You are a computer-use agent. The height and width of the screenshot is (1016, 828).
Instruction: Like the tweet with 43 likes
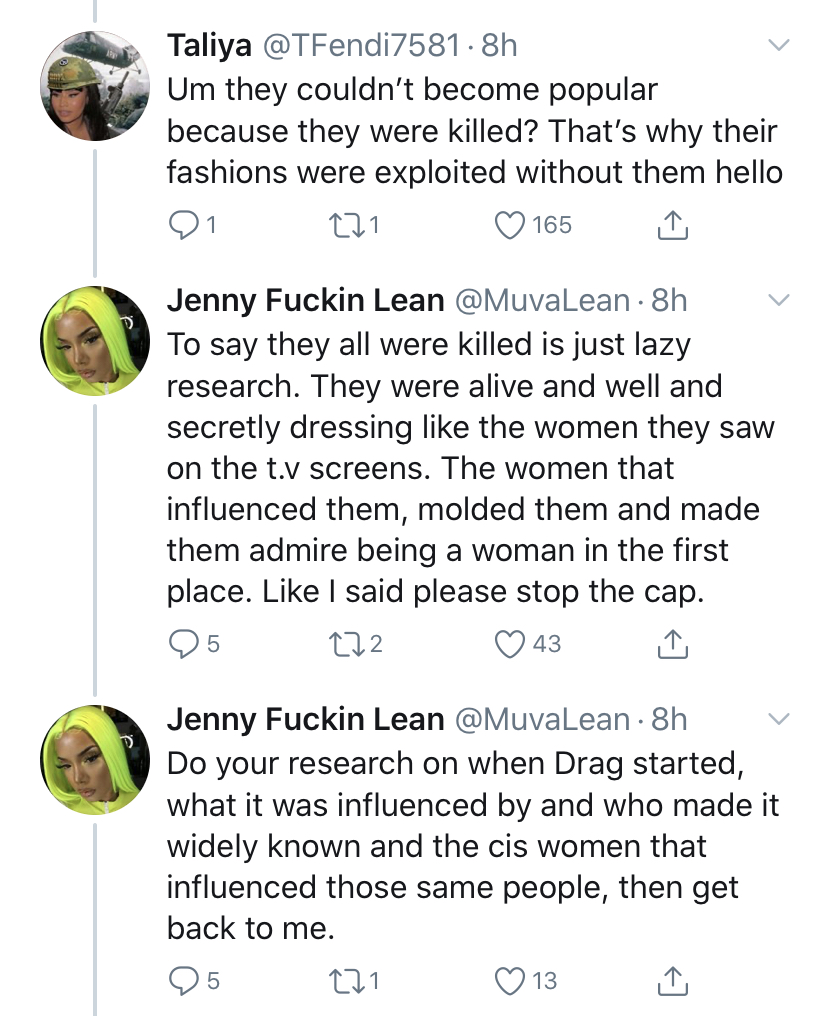click(509, 644)
